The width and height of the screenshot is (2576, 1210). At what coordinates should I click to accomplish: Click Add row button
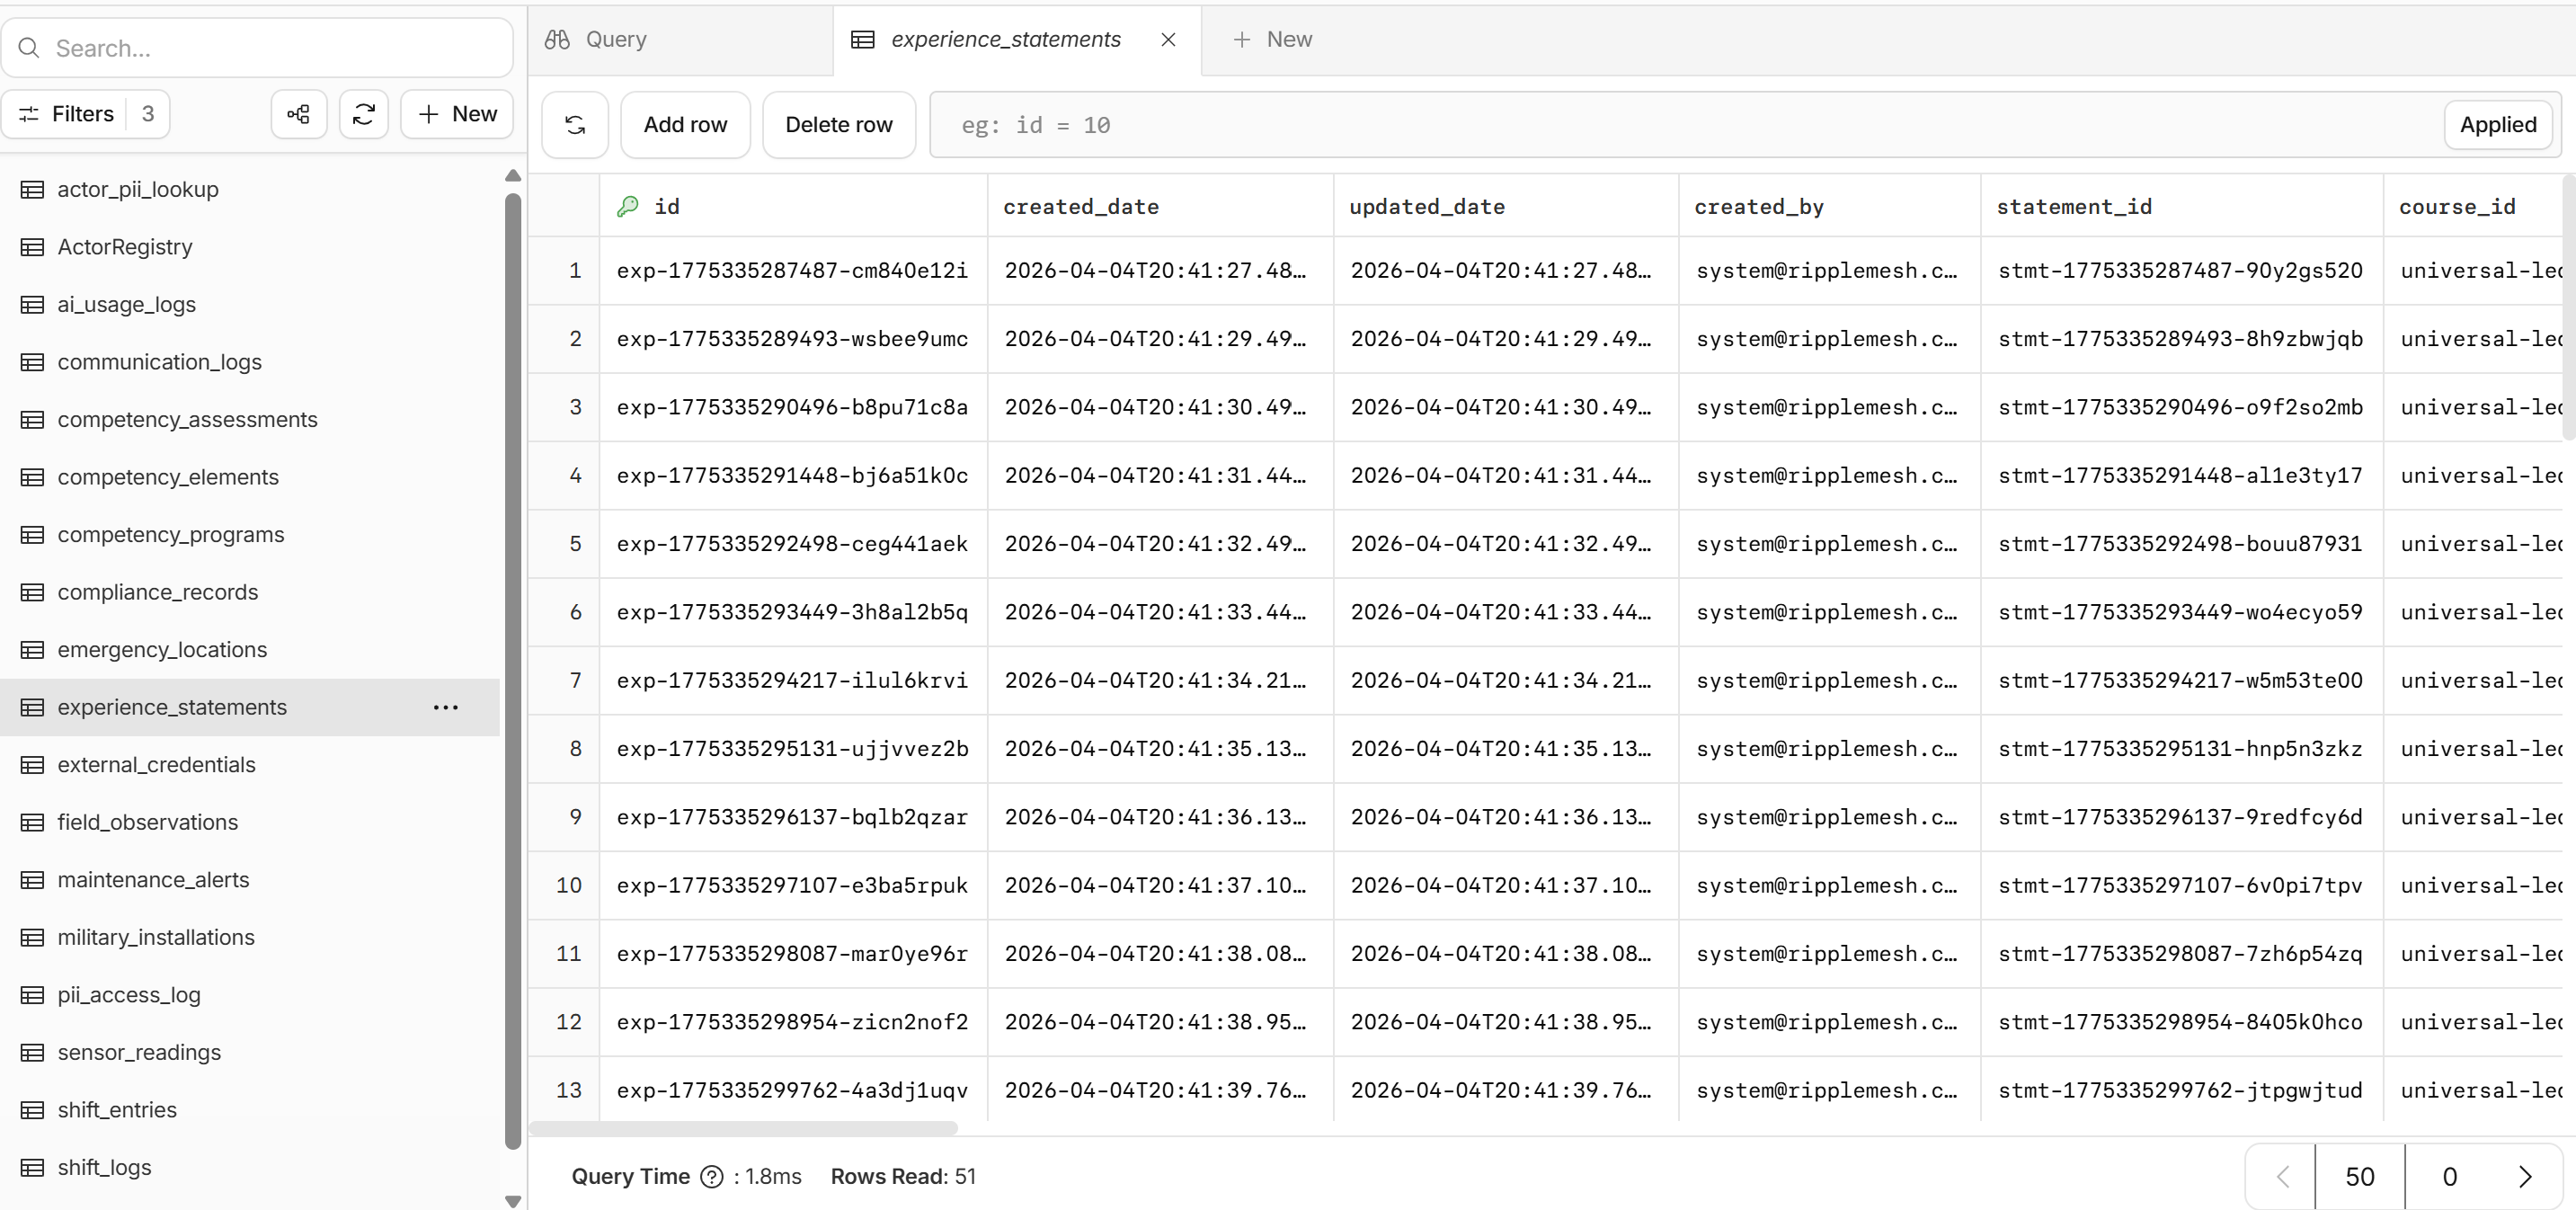tap(685, 125)
